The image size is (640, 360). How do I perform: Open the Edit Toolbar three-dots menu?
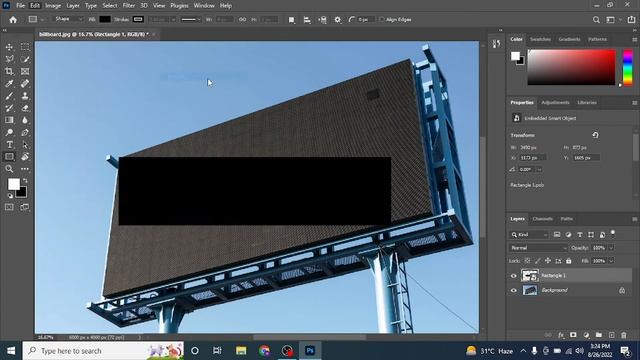(25, 169)
